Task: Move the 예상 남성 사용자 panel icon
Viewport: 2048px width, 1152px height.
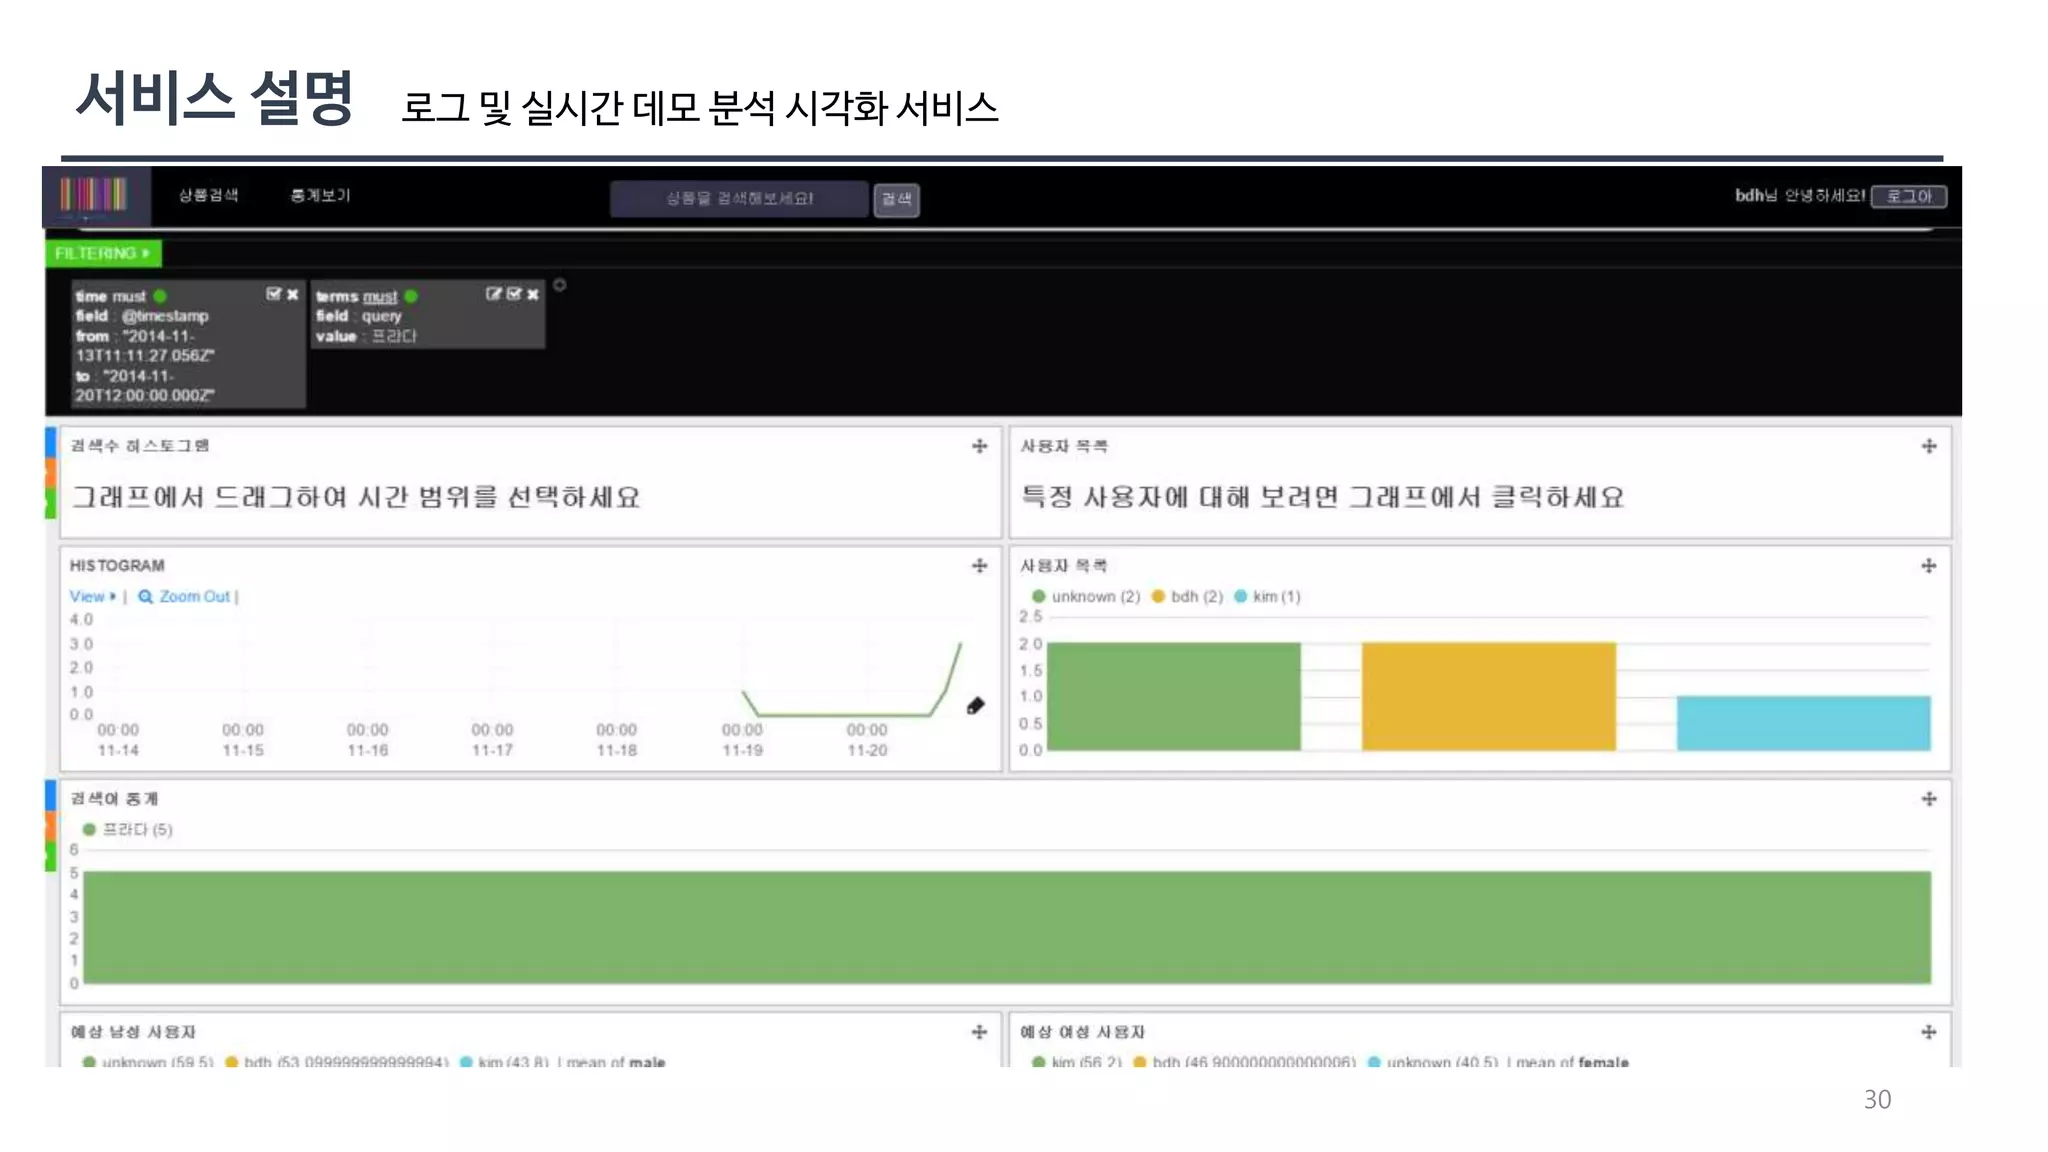Action: pos(979,1032)
